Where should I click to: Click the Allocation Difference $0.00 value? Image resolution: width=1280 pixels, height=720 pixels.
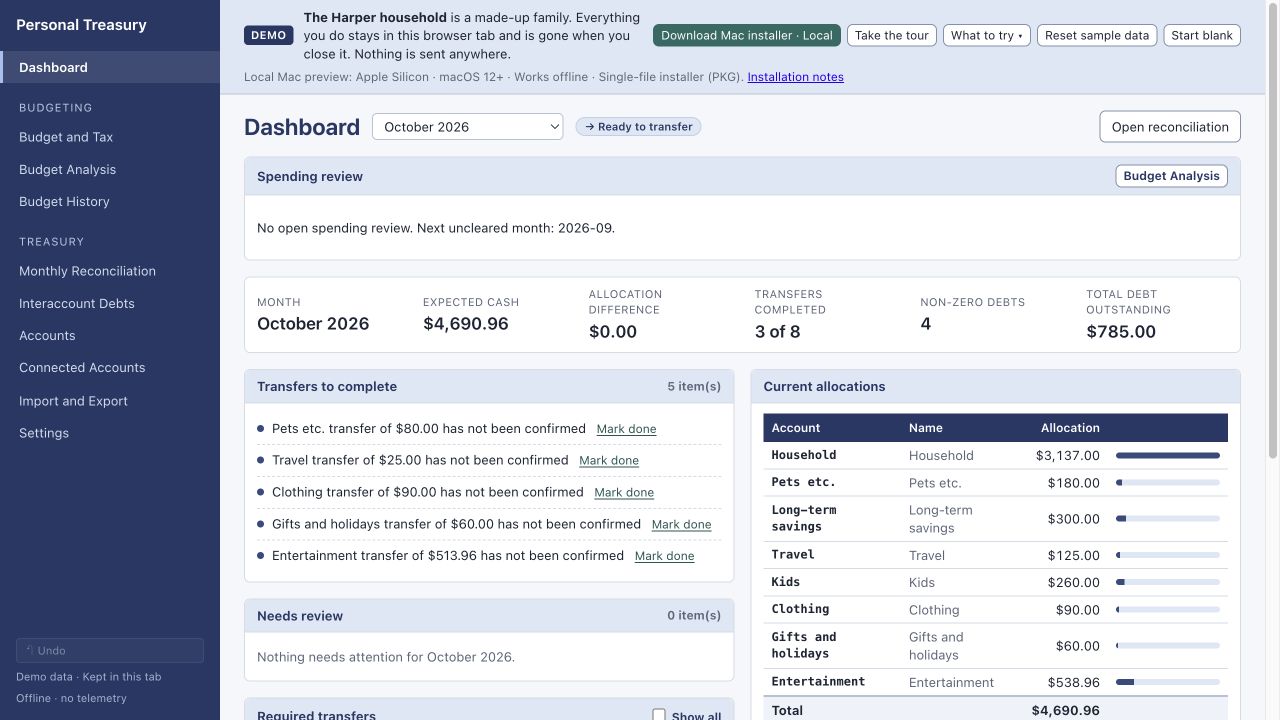[x=613, y=332]
